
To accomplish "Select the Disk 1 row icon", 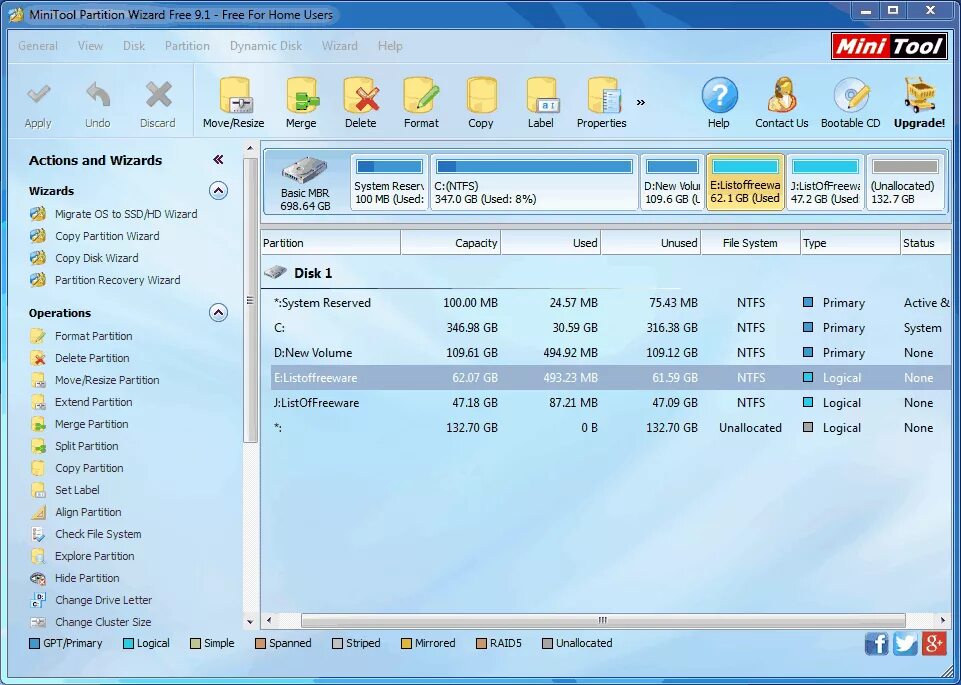I will click(275, 272).
